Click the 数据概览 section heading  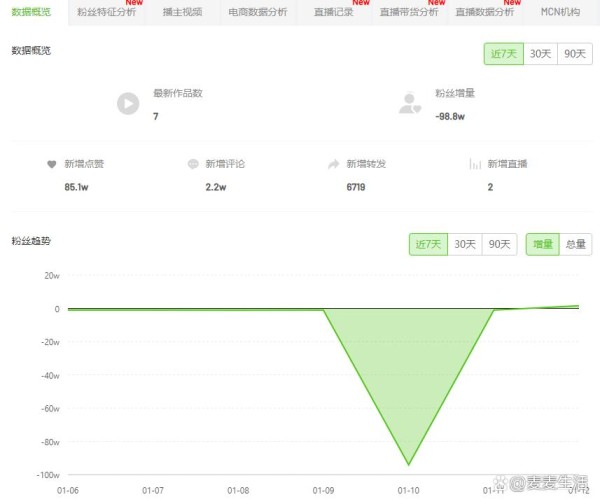[31, 51]
